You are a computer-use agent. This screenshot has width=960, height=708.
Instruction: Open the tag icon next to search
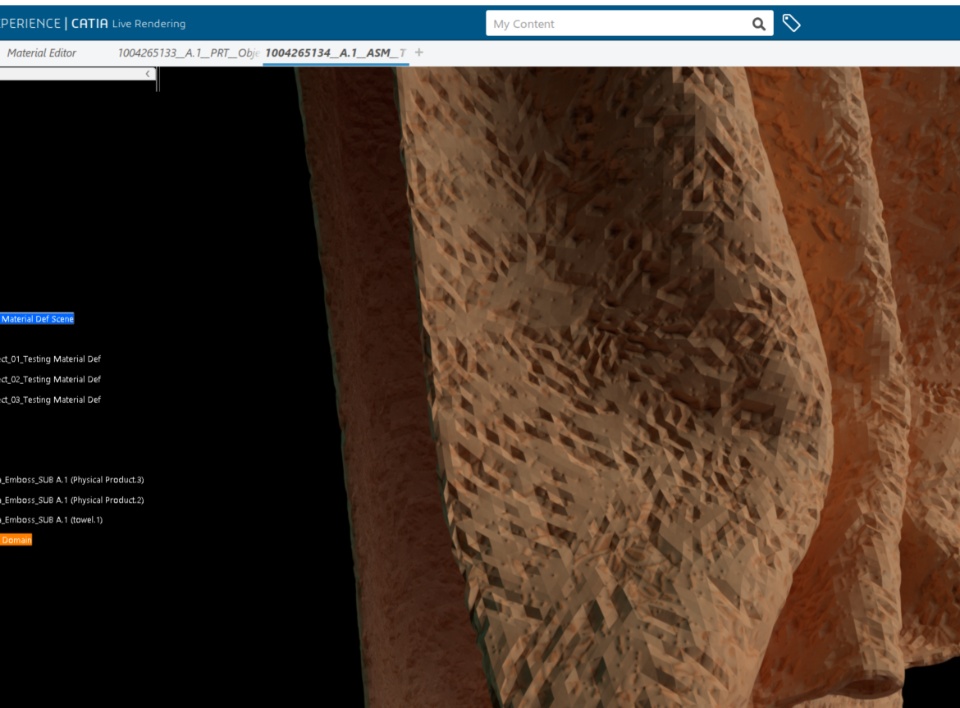click(791, 23)
